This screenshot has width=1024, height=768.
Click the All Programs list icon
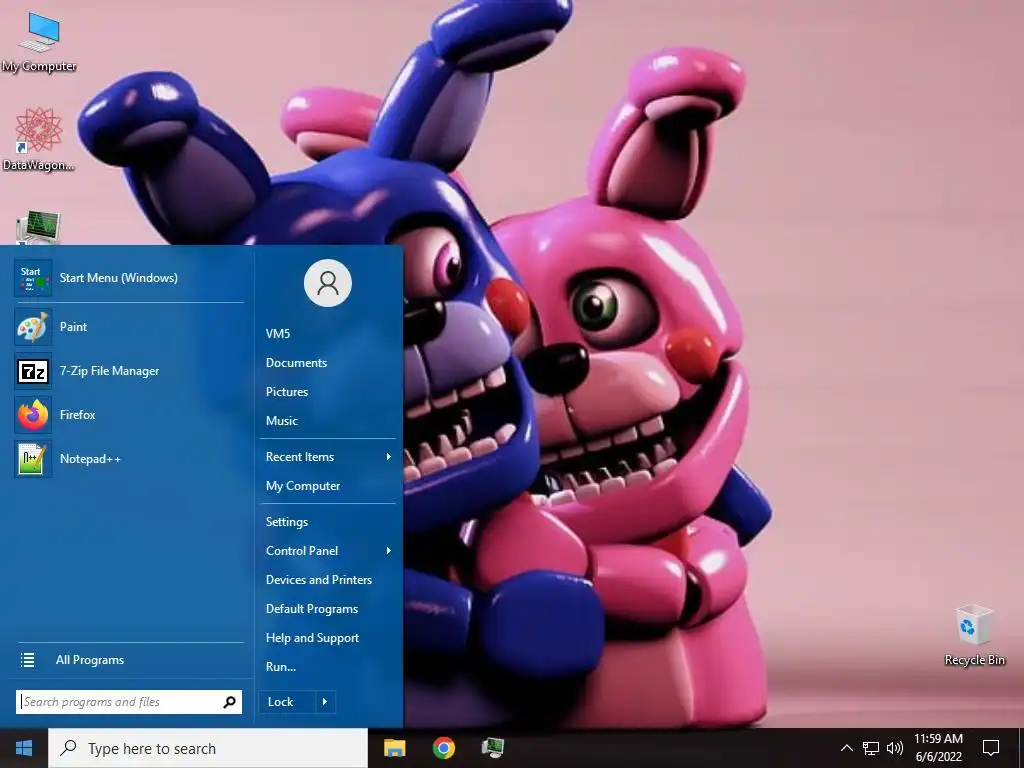27,660
